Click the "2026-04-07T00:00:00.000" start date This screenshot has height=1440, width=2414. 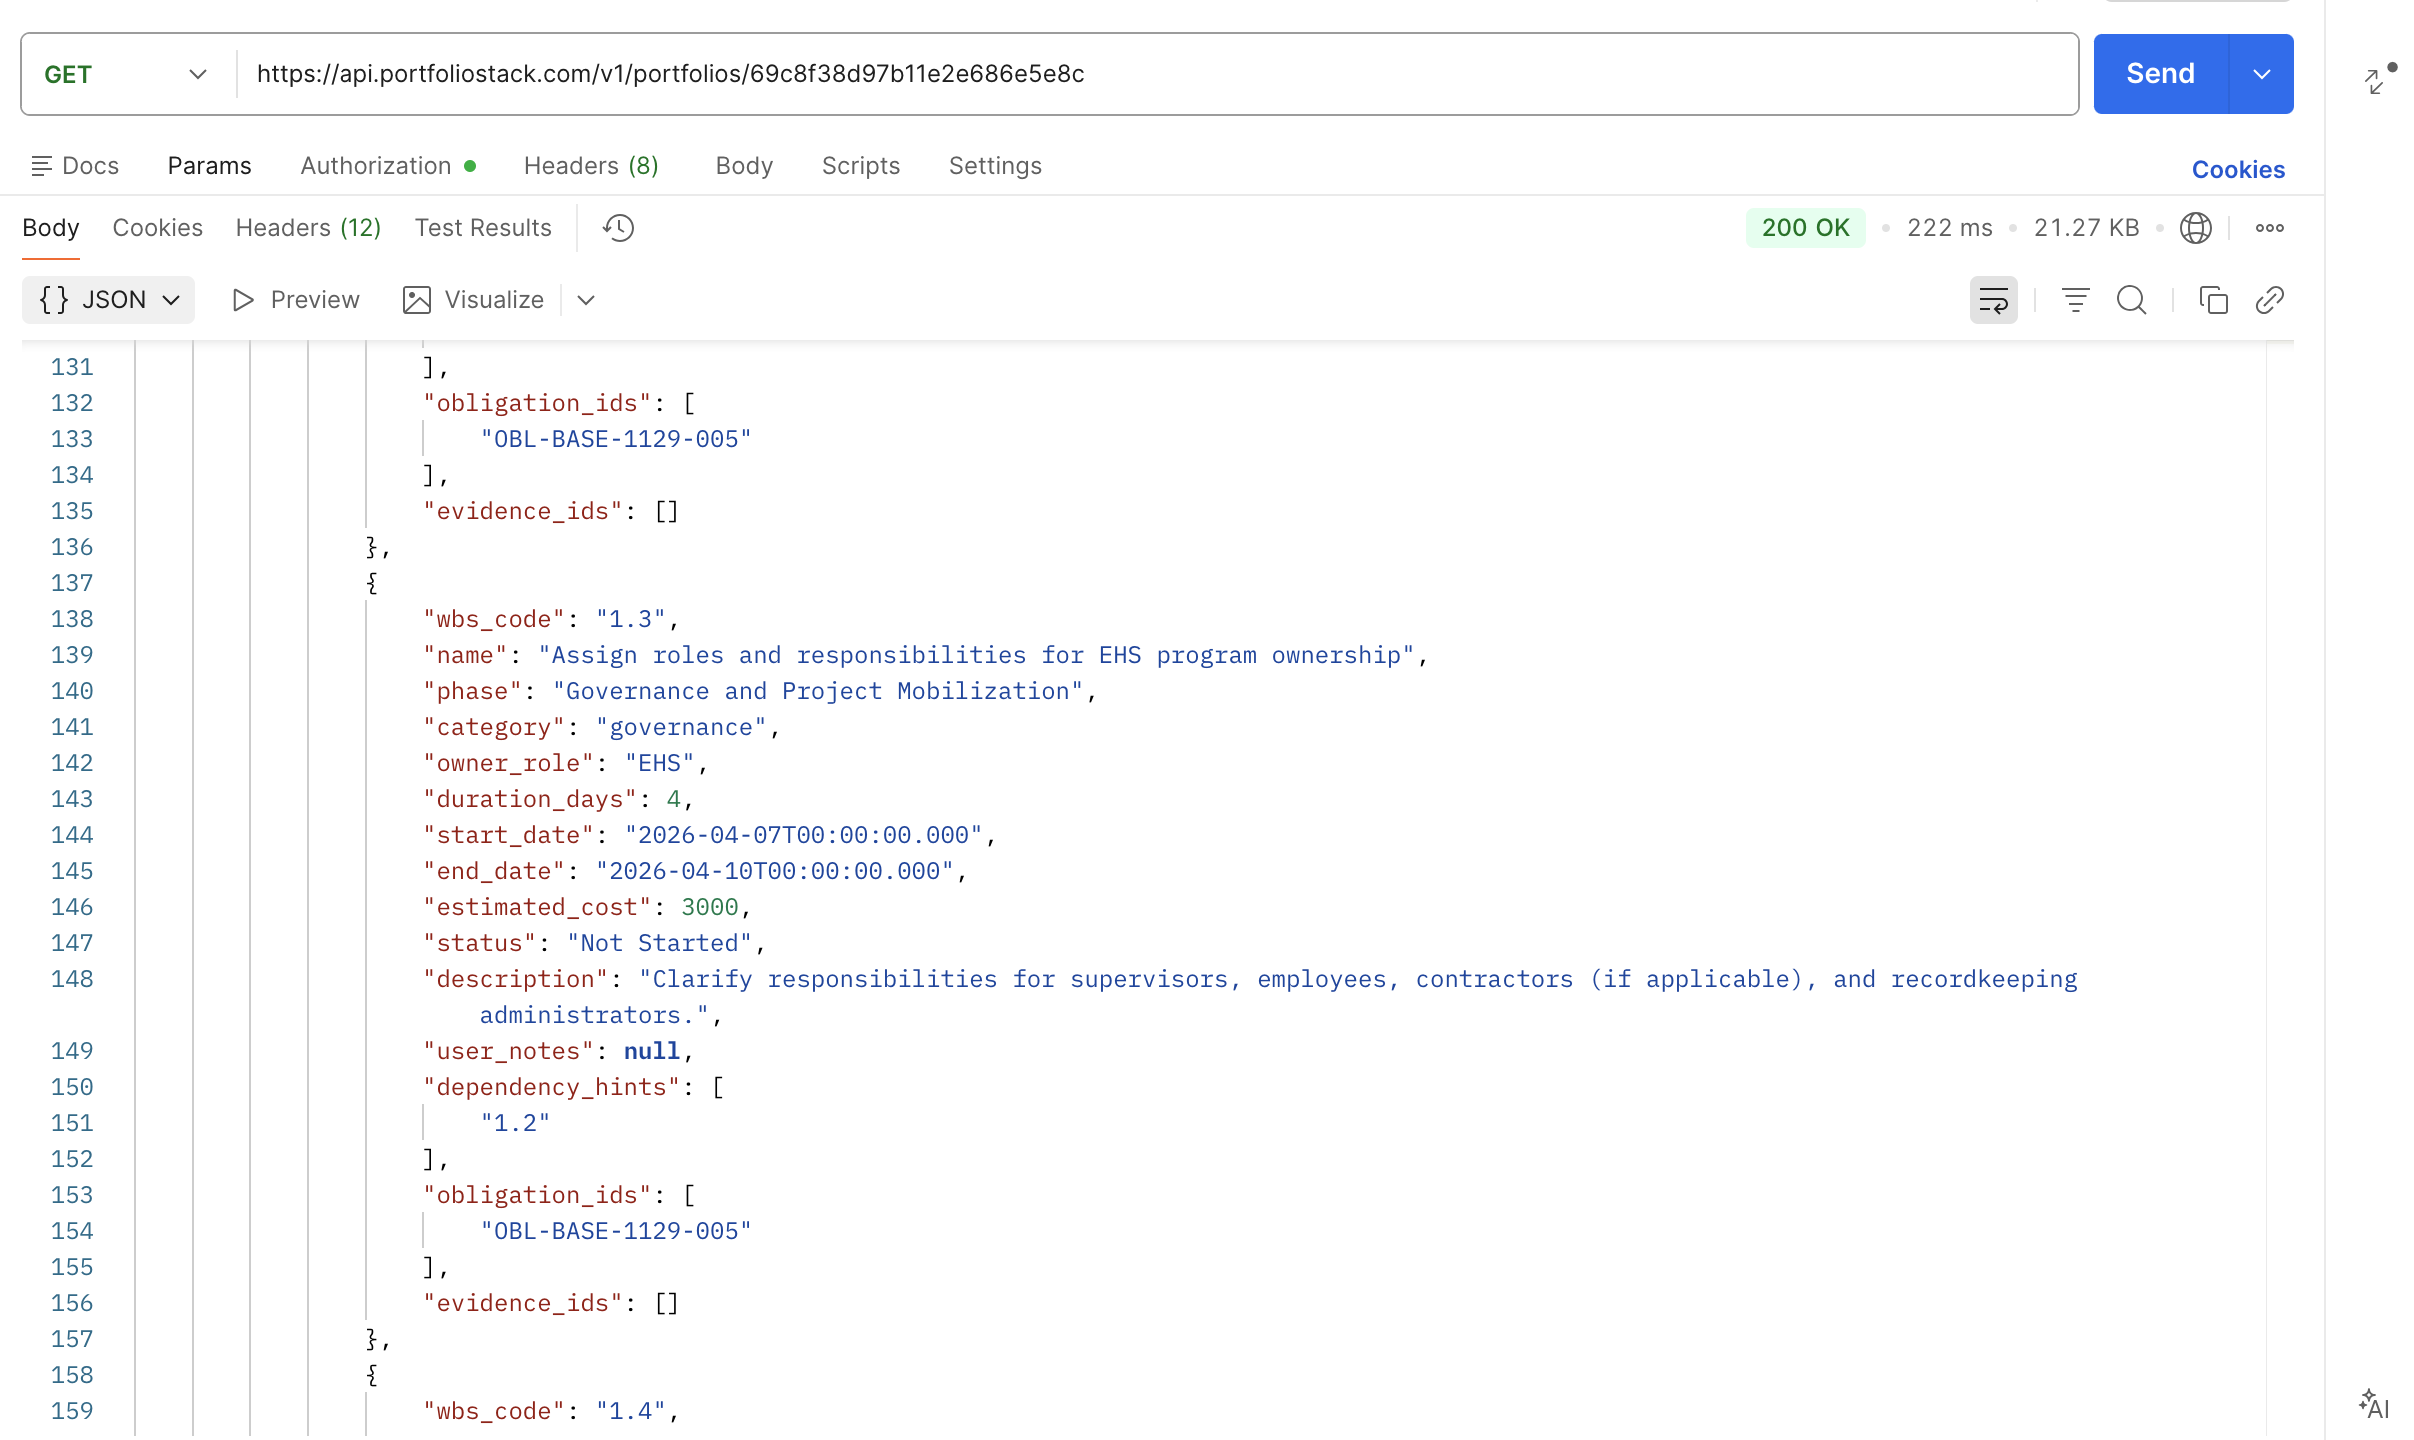click(x=804, y=835)
